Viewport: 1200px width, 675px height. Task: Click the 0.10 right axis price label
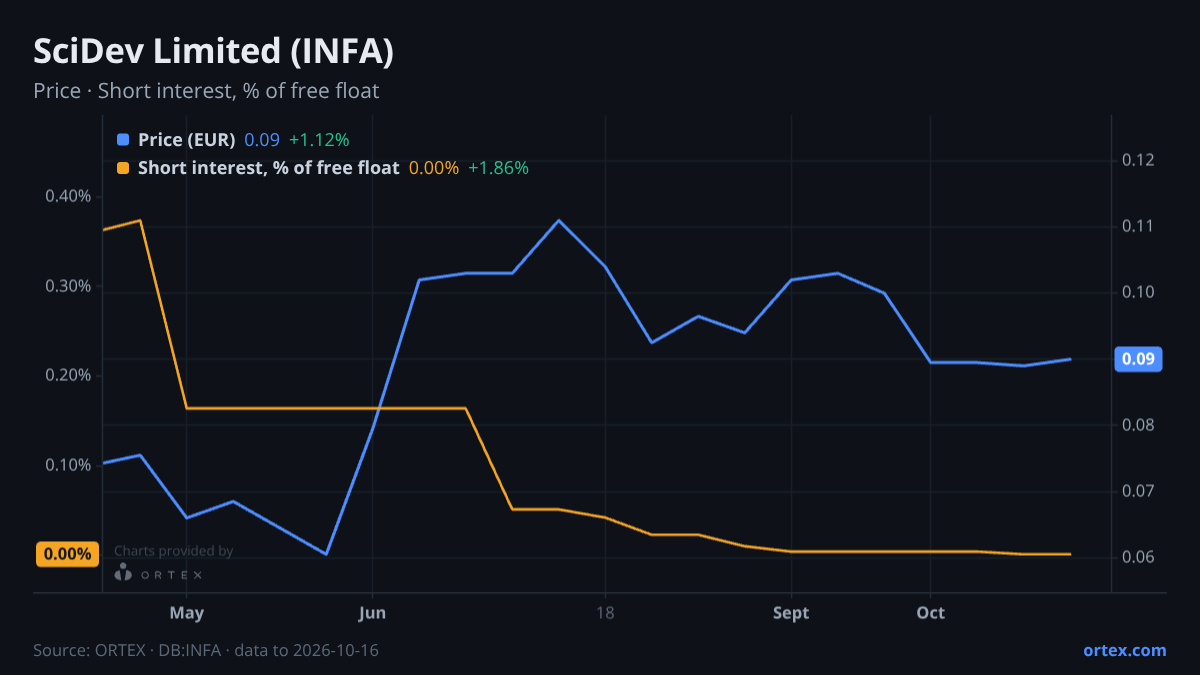[x=1139, y=292]
